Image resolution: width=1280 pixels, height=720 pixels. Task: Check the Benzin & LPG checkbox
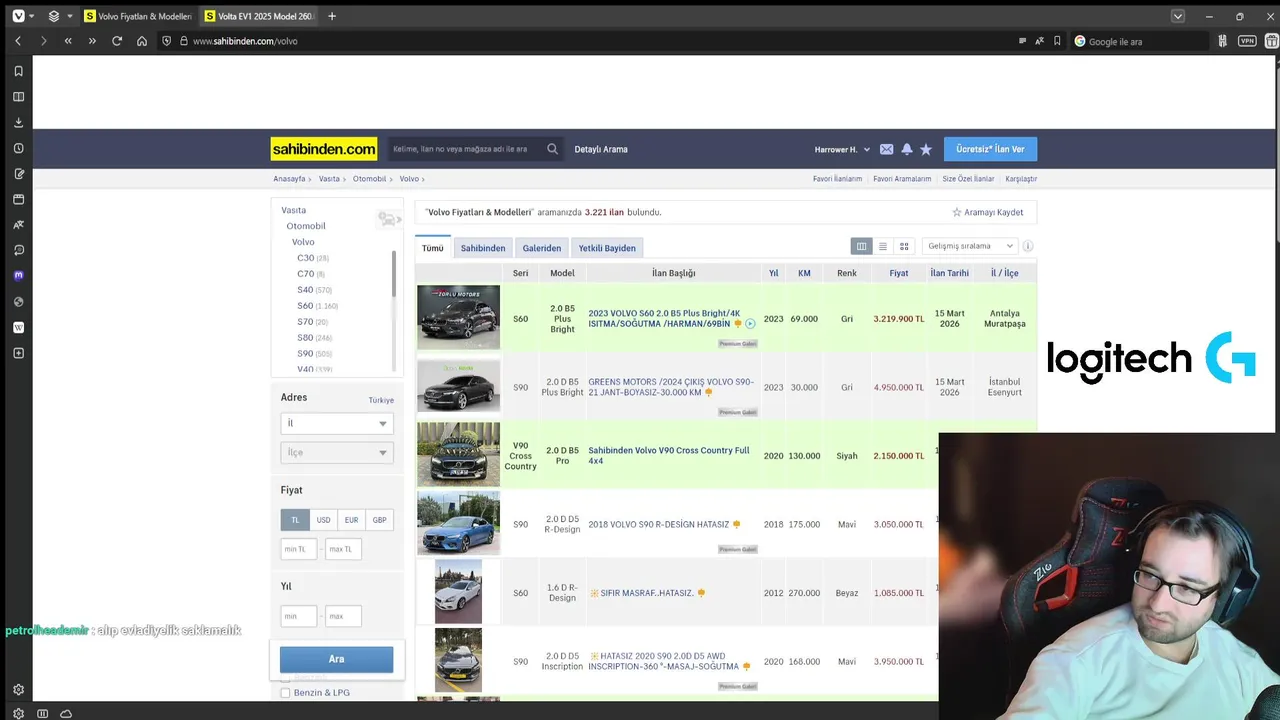click(285, 692)
